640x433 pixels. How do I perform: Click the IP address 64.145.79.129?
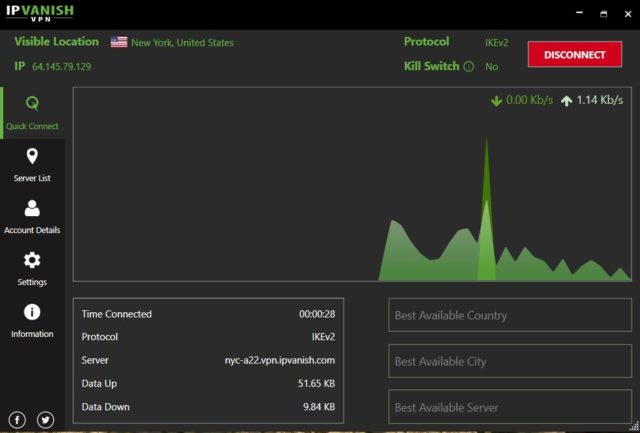pos(62,67)
